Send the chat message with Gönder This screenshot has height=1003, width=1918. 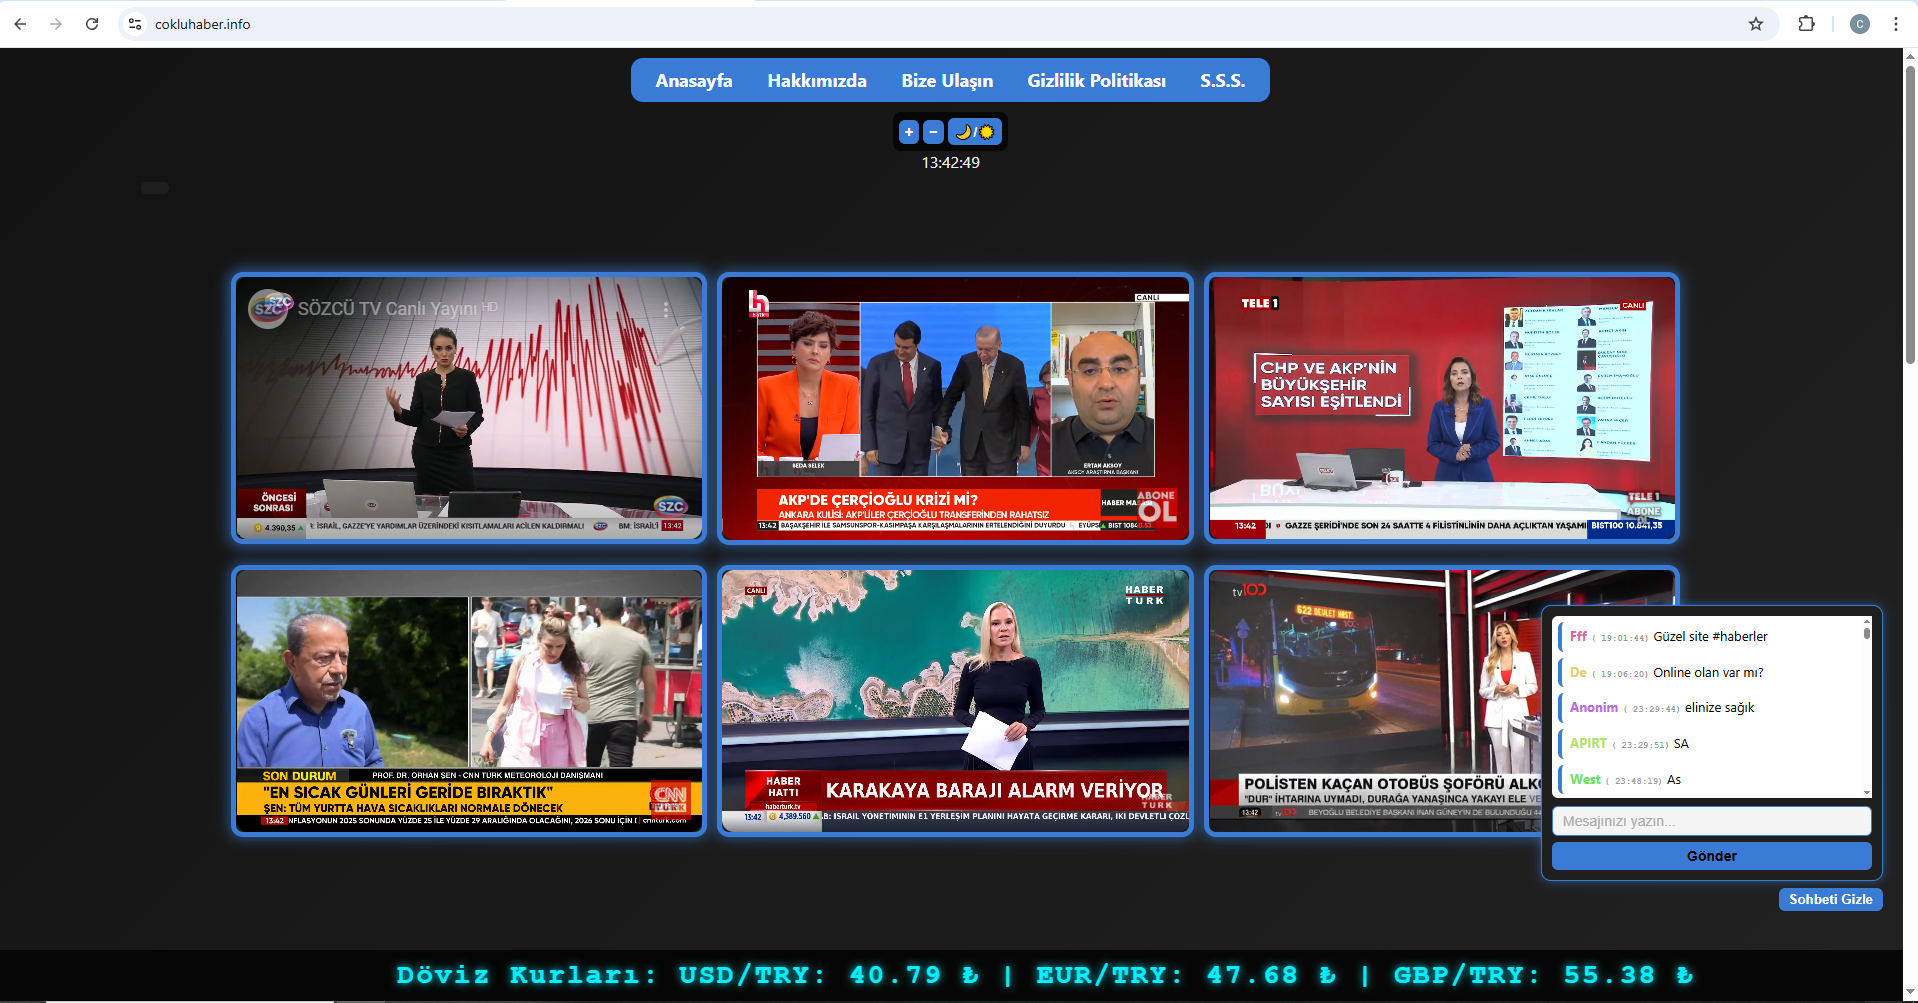click(x=1711, y=856)
